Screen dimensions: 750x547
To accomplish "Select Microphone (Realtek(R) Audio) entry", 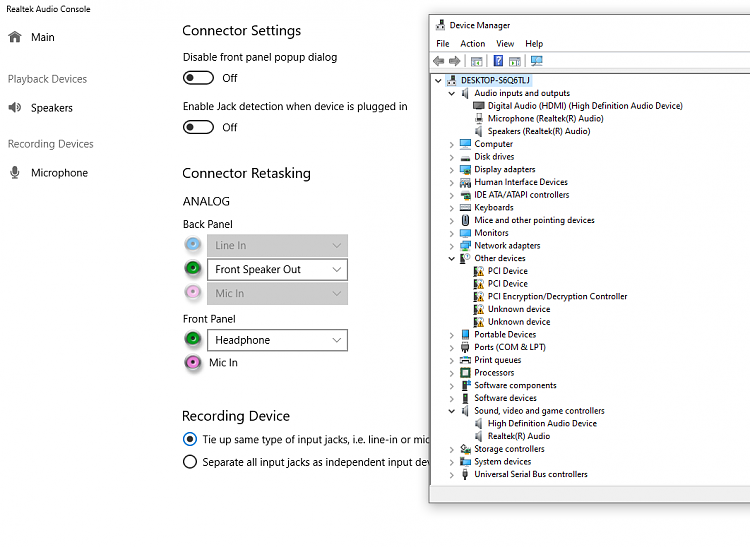I will (545, 118).
